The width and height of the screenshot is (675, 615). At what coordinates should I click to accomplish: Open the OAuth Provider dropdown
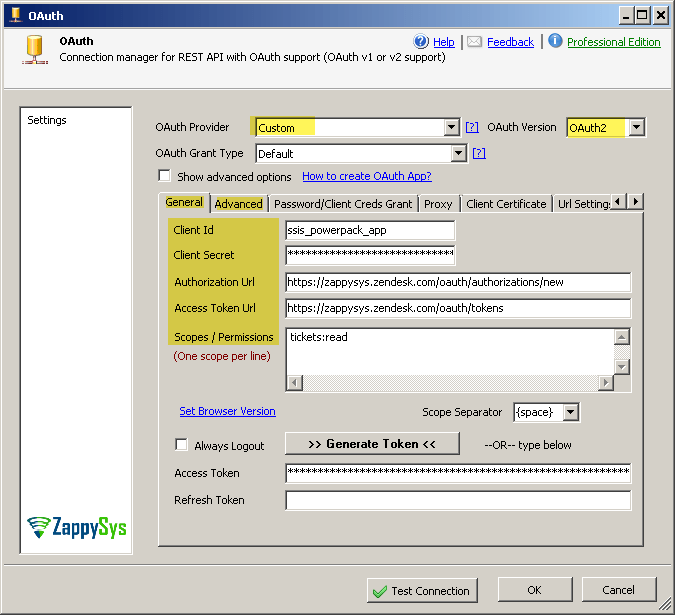click(451, 127)
